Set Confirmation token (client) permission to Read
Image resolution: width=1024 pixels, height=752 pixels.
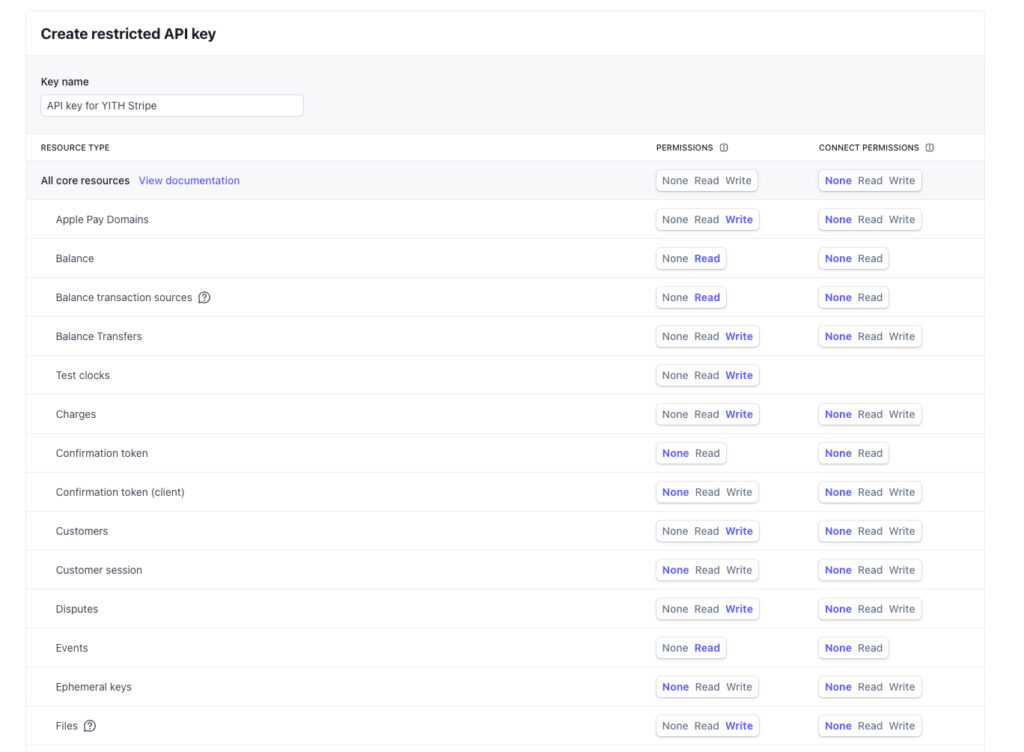point(707,492)
